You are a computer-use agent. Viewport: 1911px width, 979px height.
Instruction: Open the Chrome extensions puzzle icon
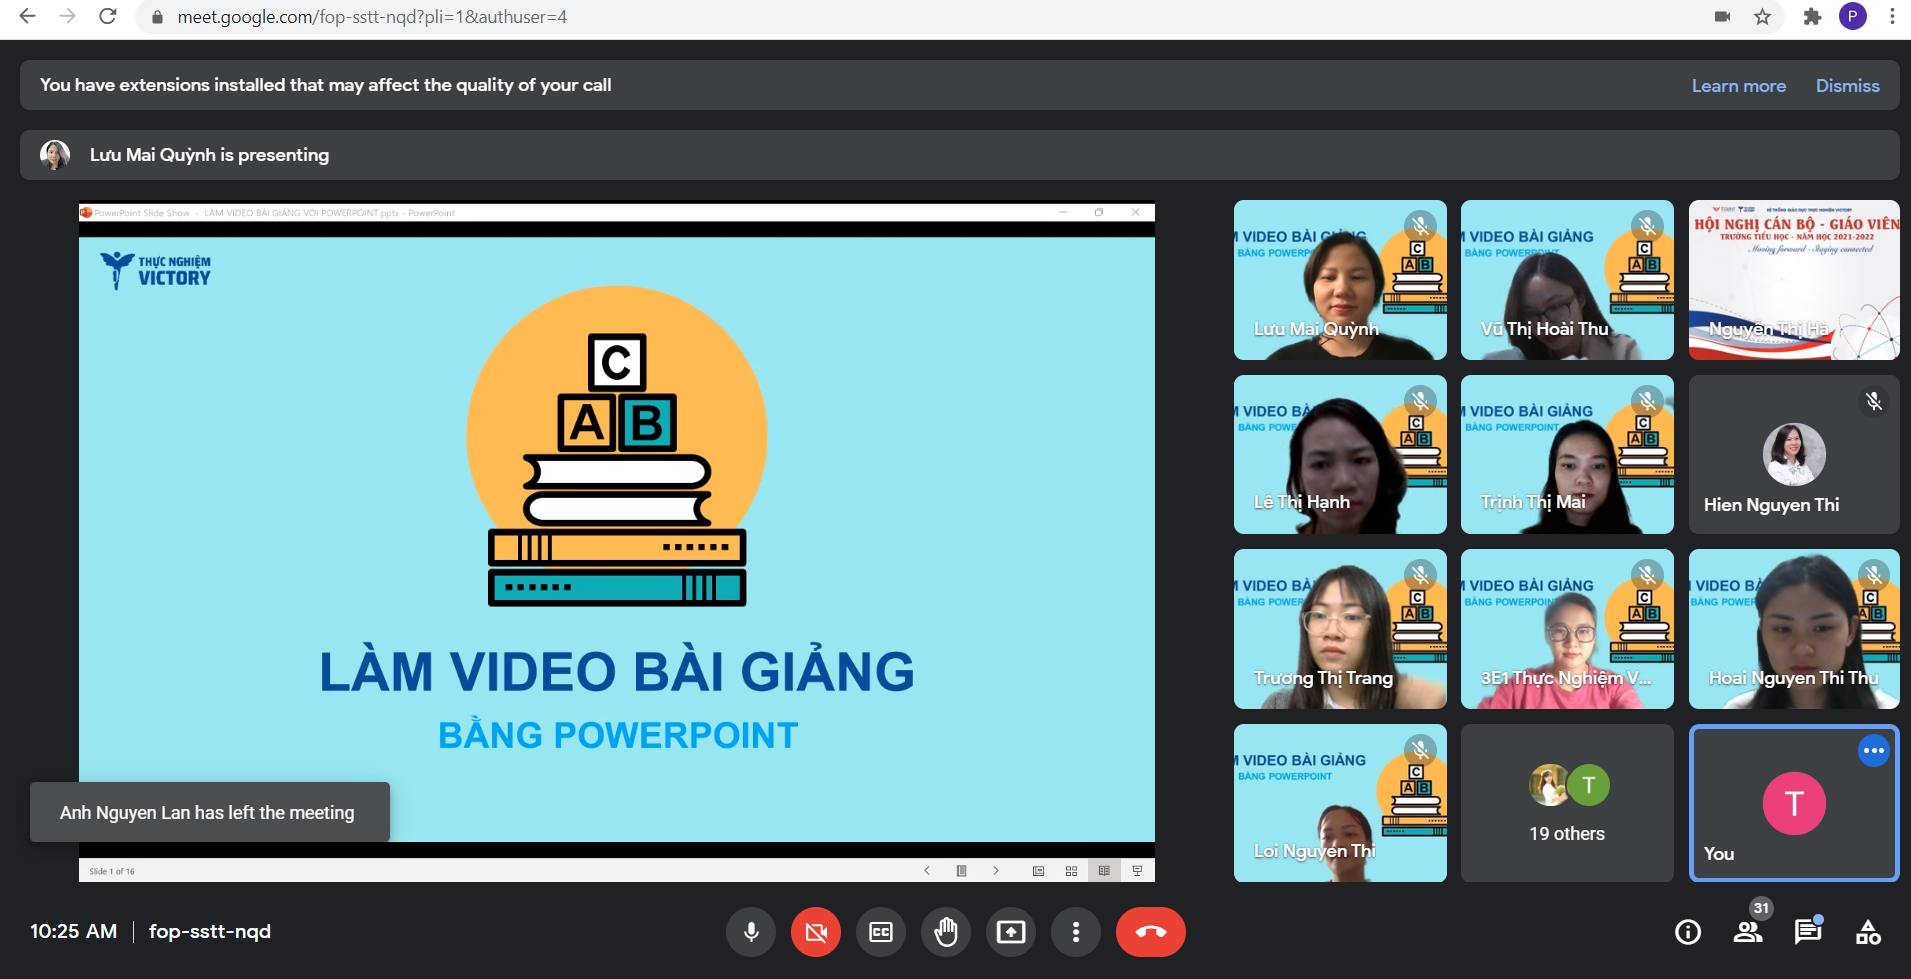pos(1812,17)
